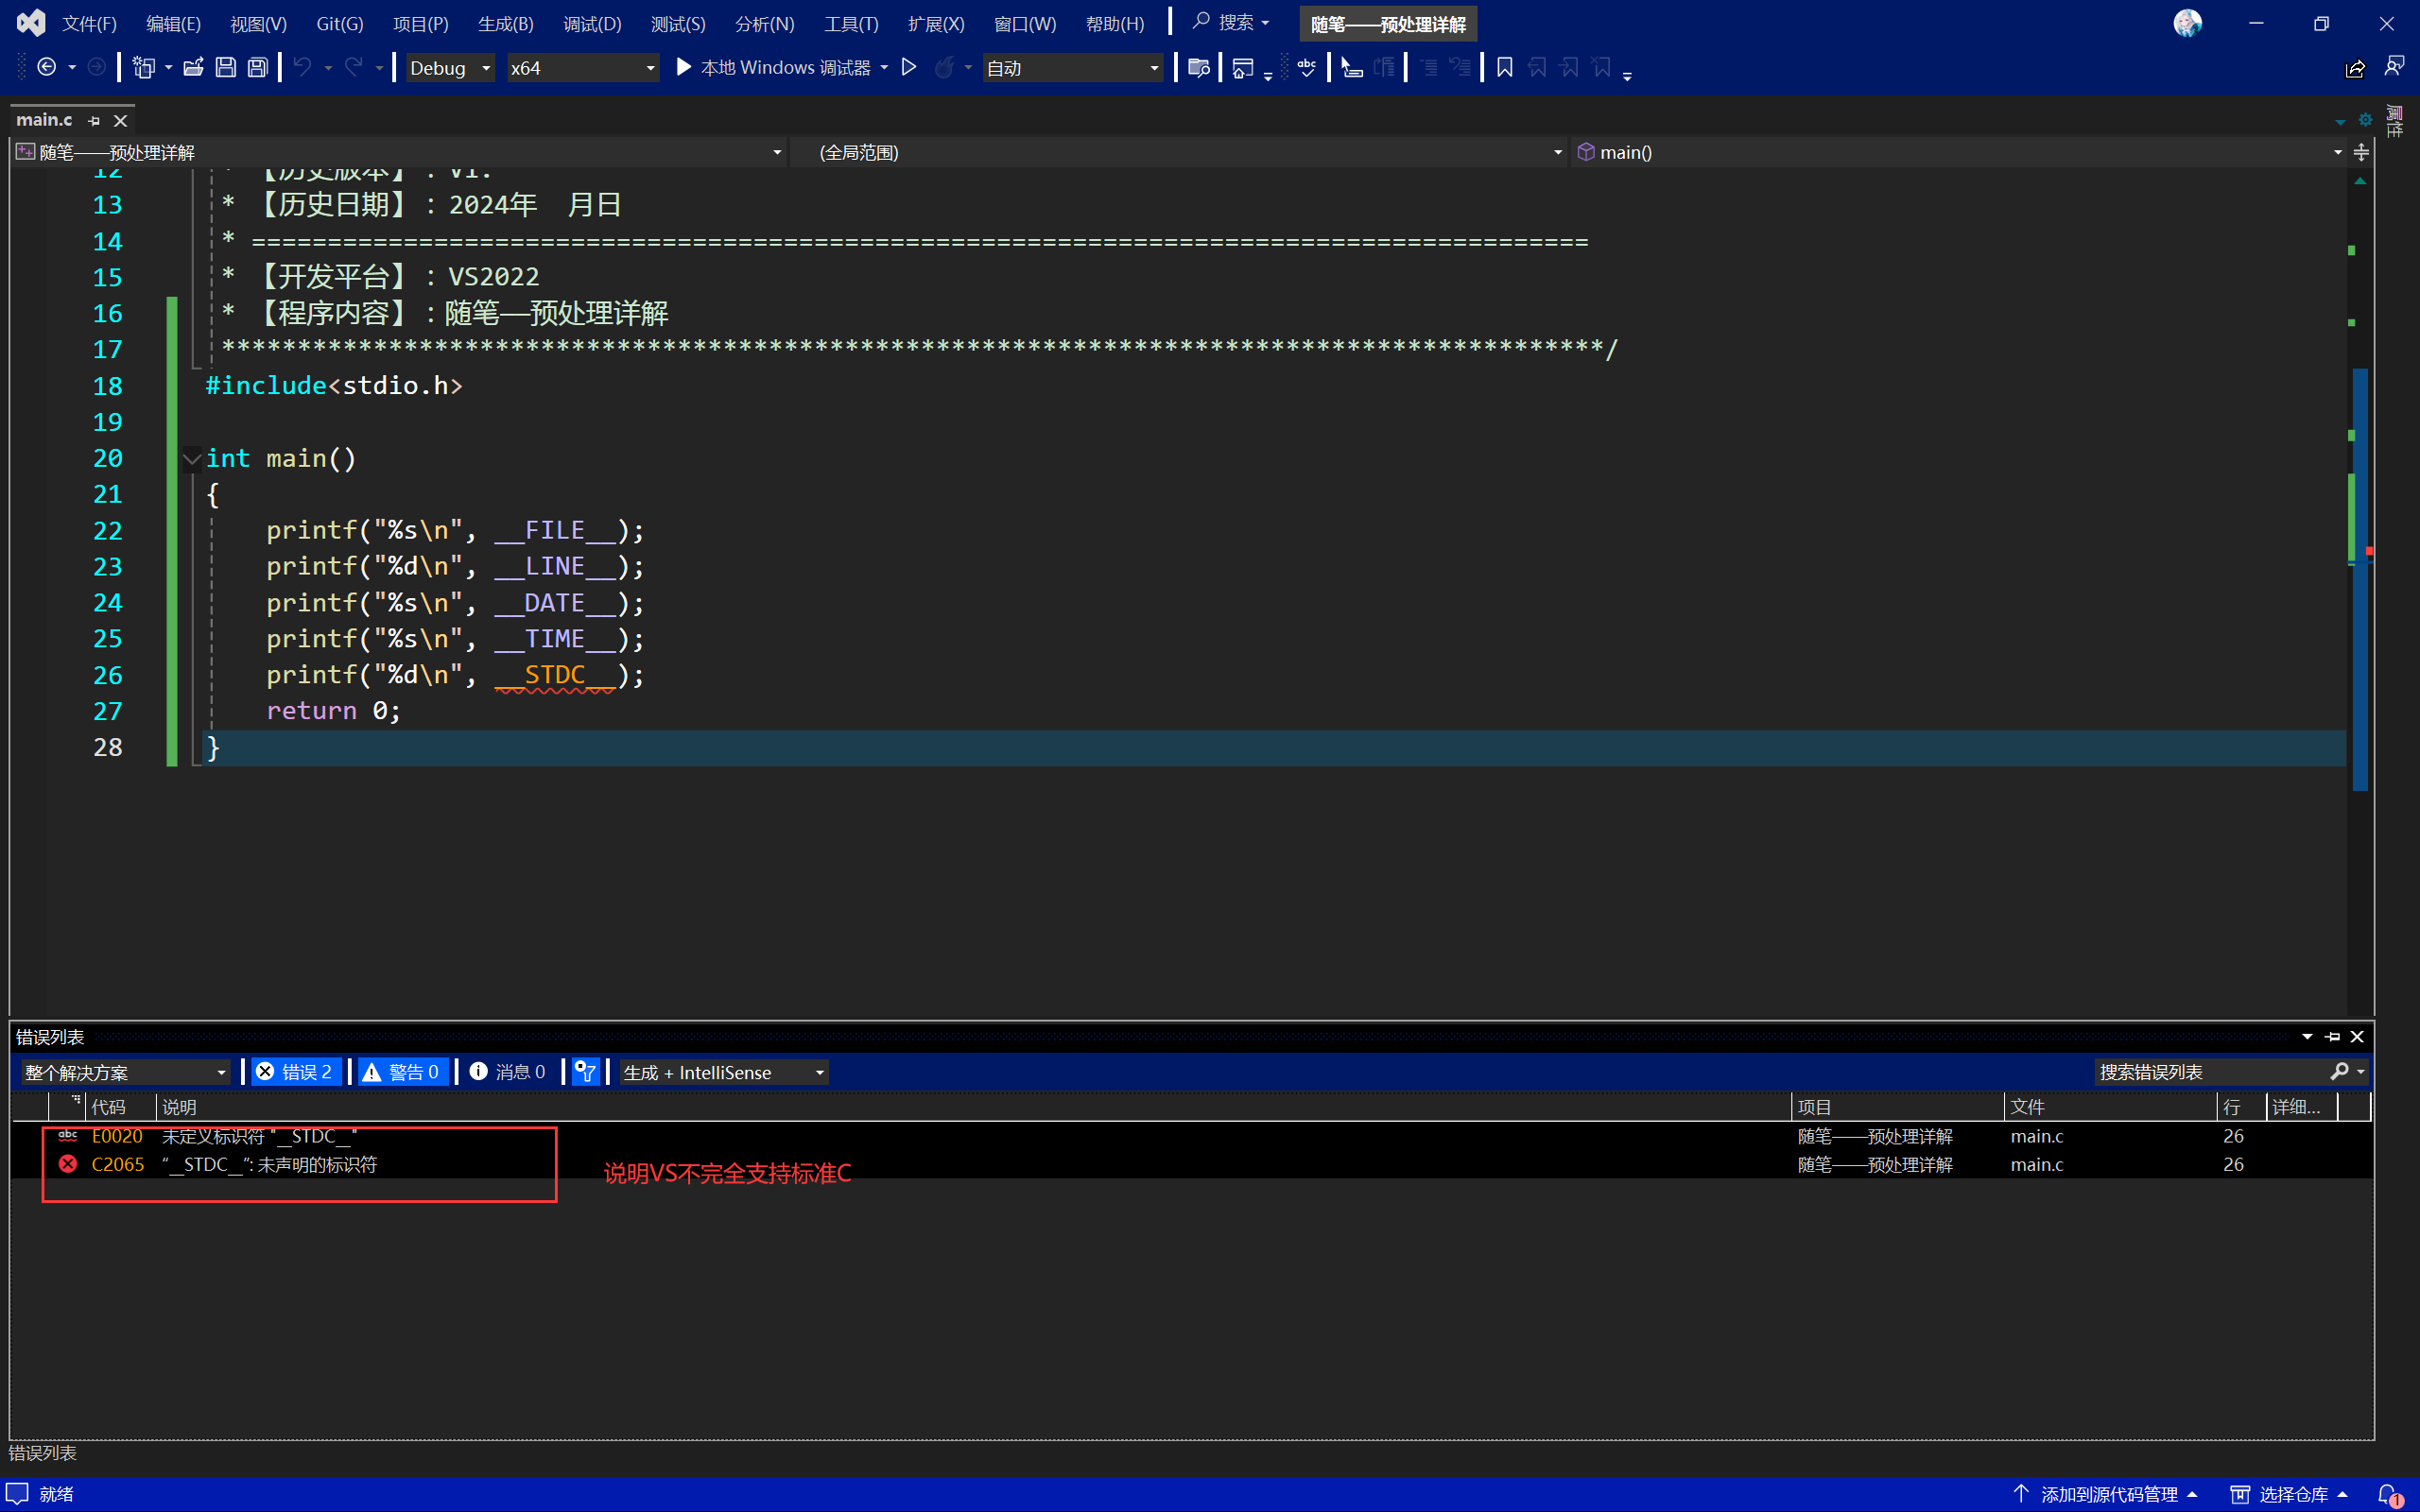Open the 生成 + IntelliSense dropdown
2420x1512 pixels.
(x=724, y=1072)
